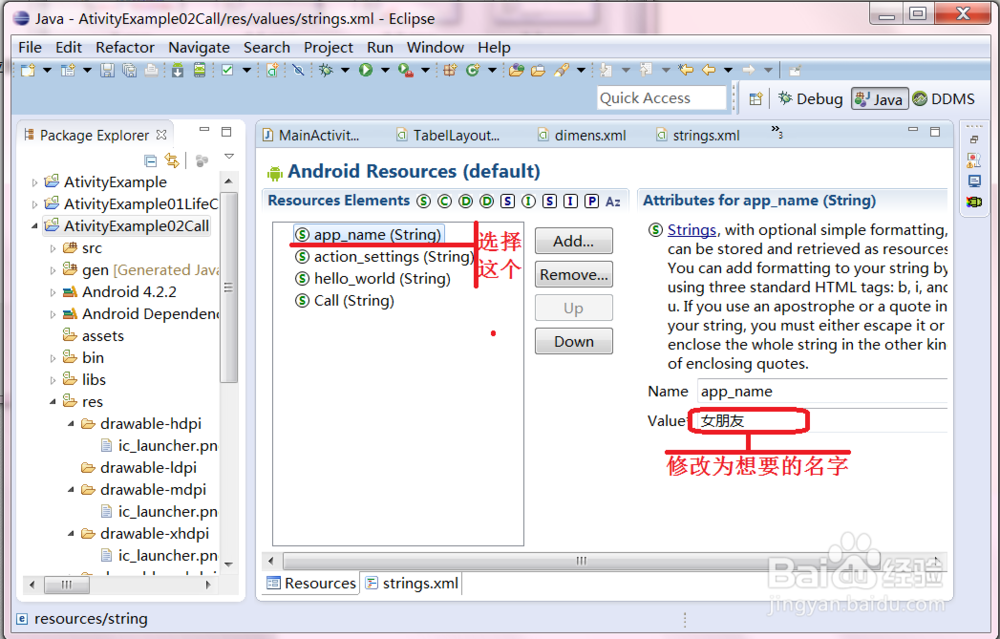The image size is (1000, 639).
Task: Open the Android Virtual Device Manager icon
Action: 200,70
